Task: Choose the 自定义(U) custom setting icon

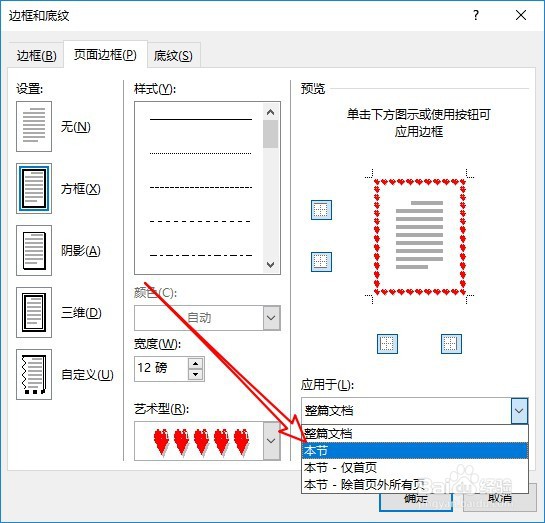Action: click(x=34, y=374)
